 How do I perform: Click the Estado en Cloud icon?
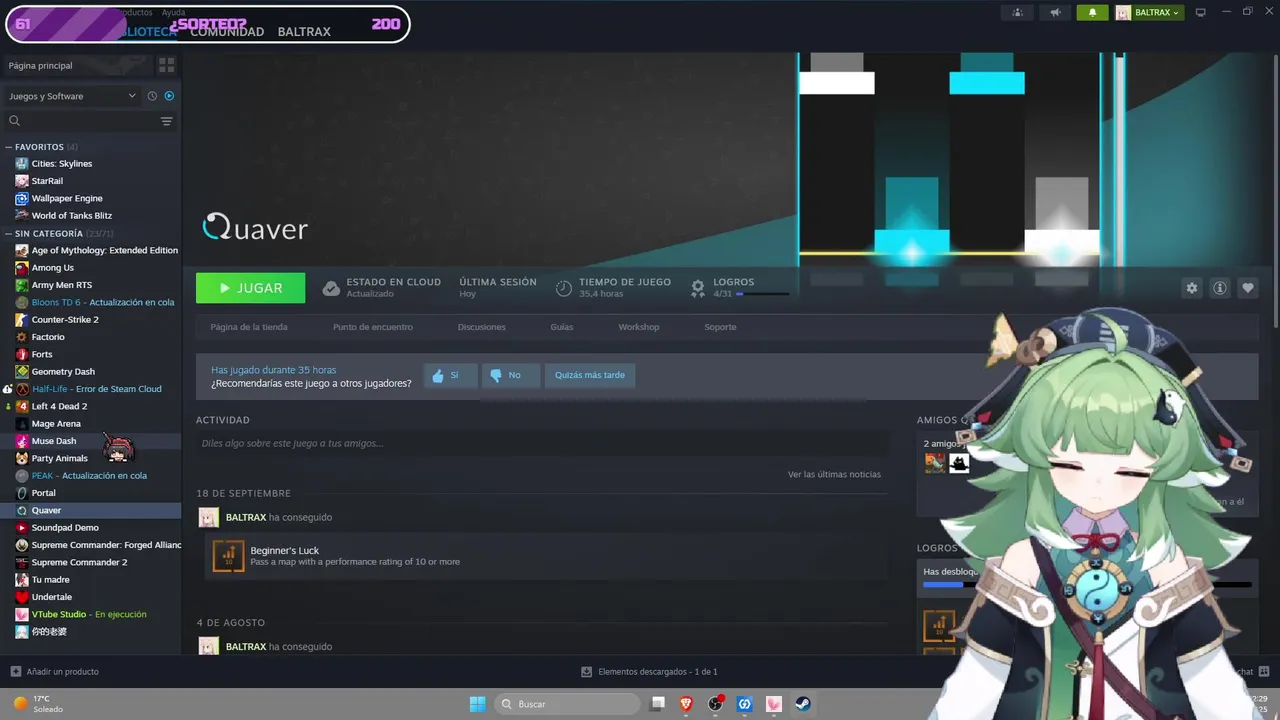(x=331, y=288)
